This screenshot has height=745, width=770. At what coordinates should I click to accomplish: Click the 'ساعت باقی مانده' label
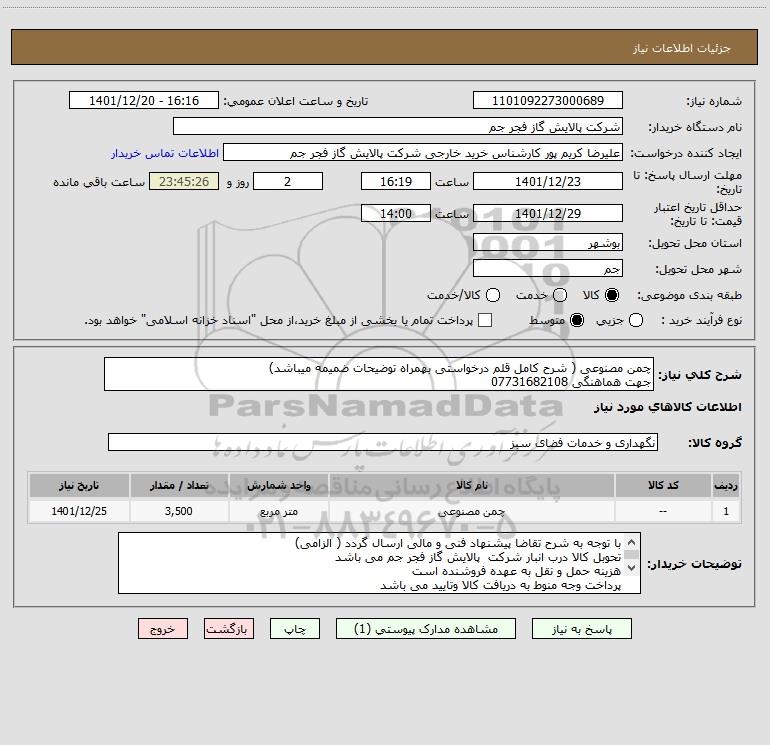click(99, 182)
